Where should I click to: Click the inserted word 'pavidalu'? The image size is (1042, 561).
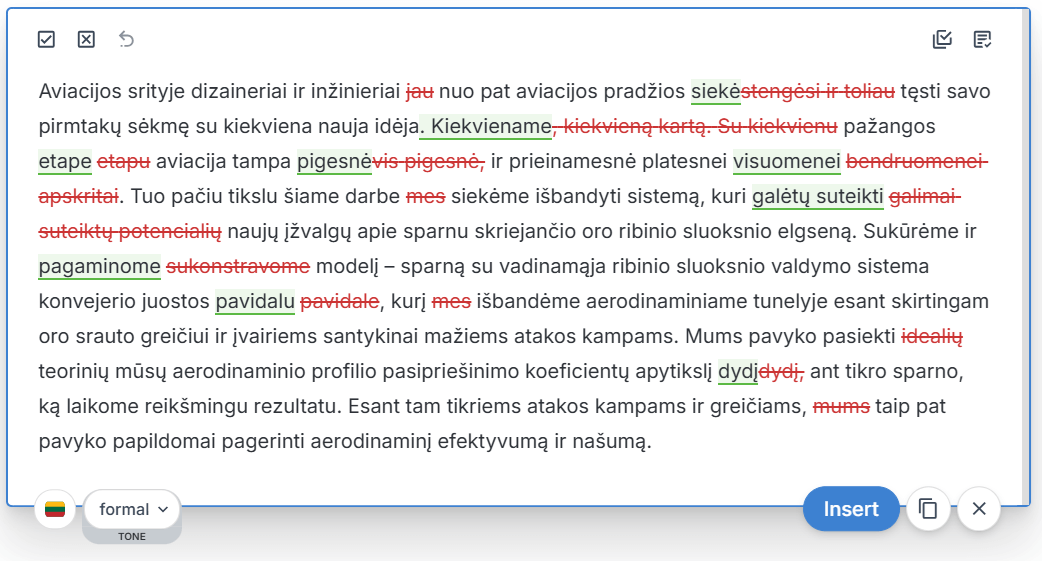pos(255,302)
